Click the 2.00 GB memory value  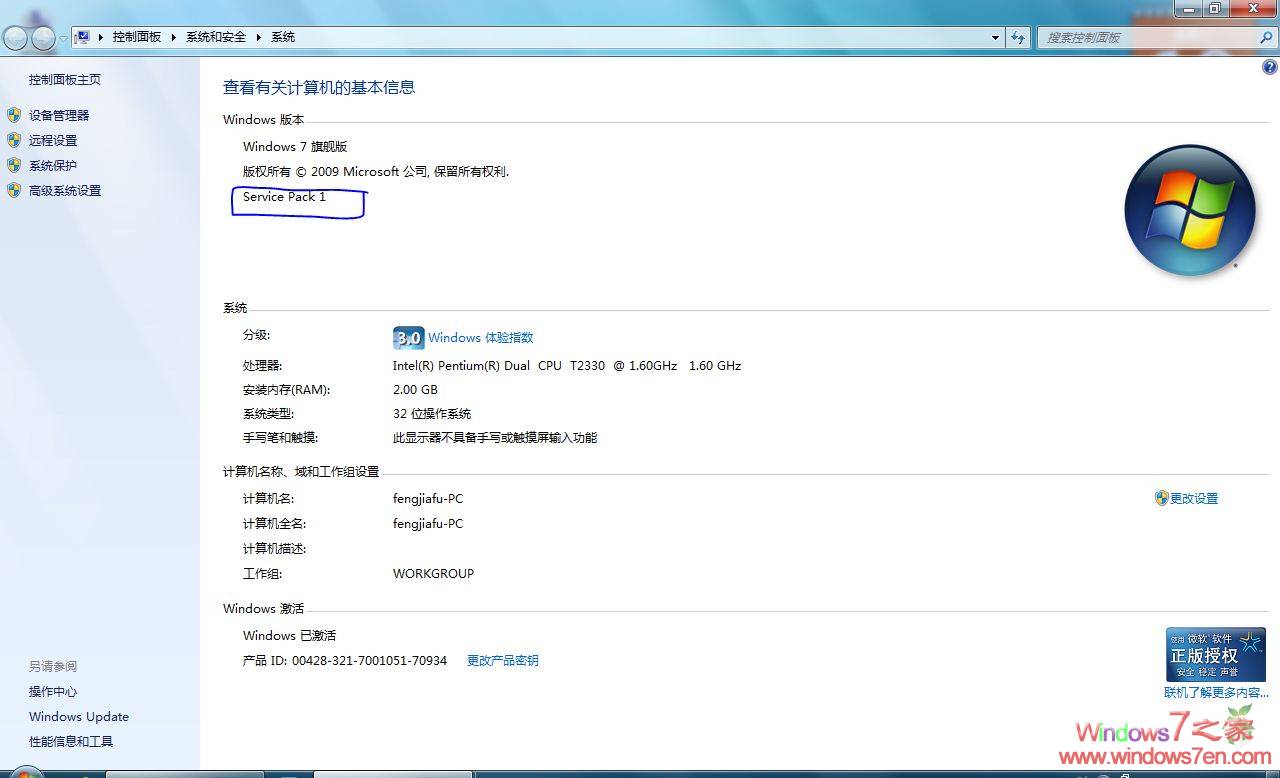(x=415, y=389)
